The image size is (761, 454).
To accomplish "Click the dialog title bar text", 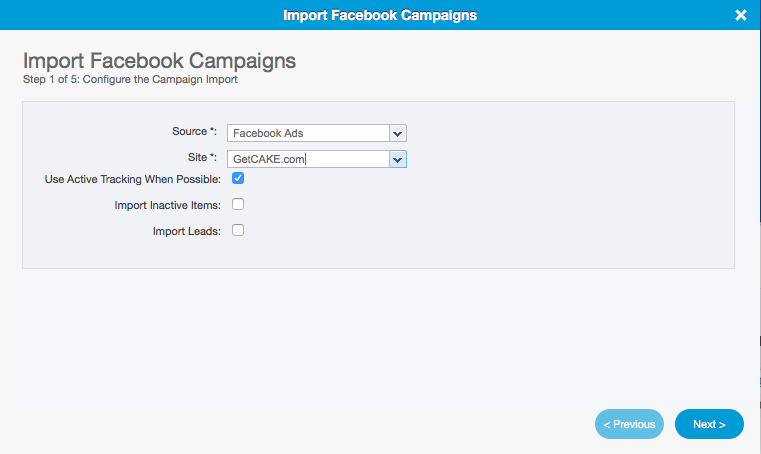I will click(x=380, y=15).
